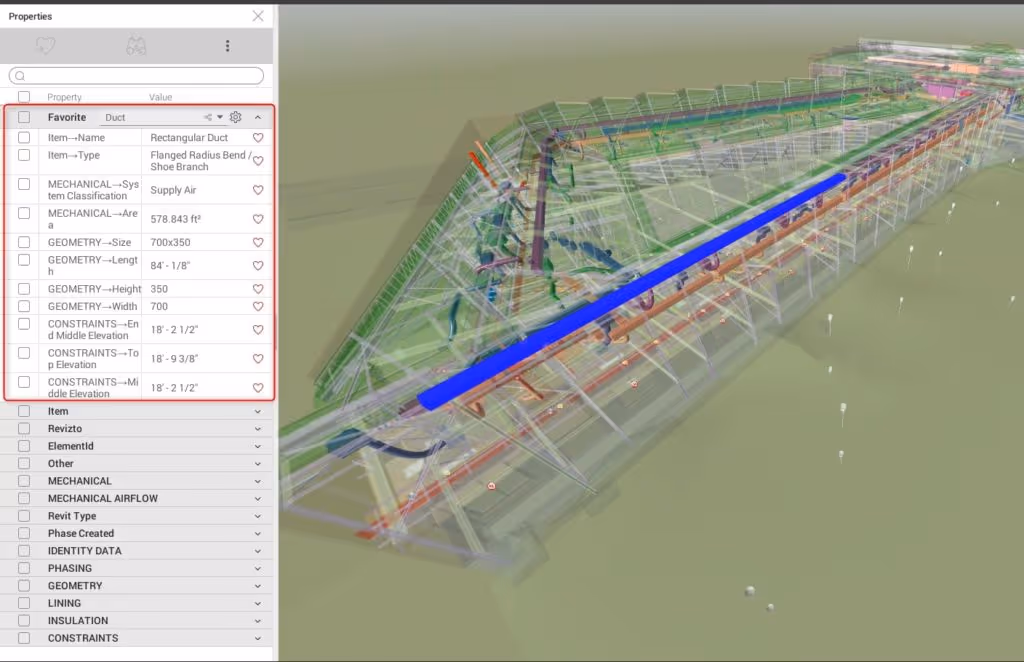This screenshot has width=1024, height=662.
Task: Expand the Other section chevron
Action: pyautogui.click(x=258, y=464)
